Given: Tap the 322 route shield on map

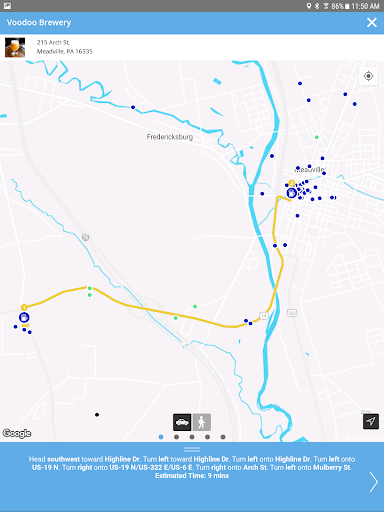Looking at the screenshot, I should 292,313.
